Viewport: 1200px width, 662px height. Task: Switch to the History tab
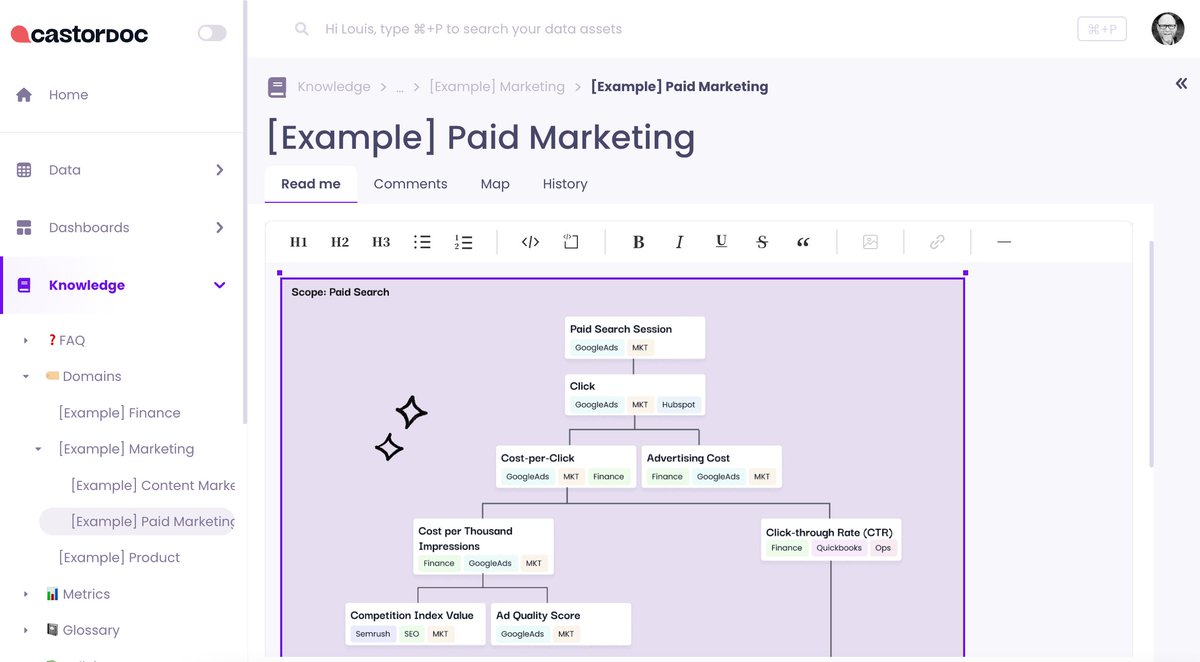pyautogui.click(x=565, y=184)
